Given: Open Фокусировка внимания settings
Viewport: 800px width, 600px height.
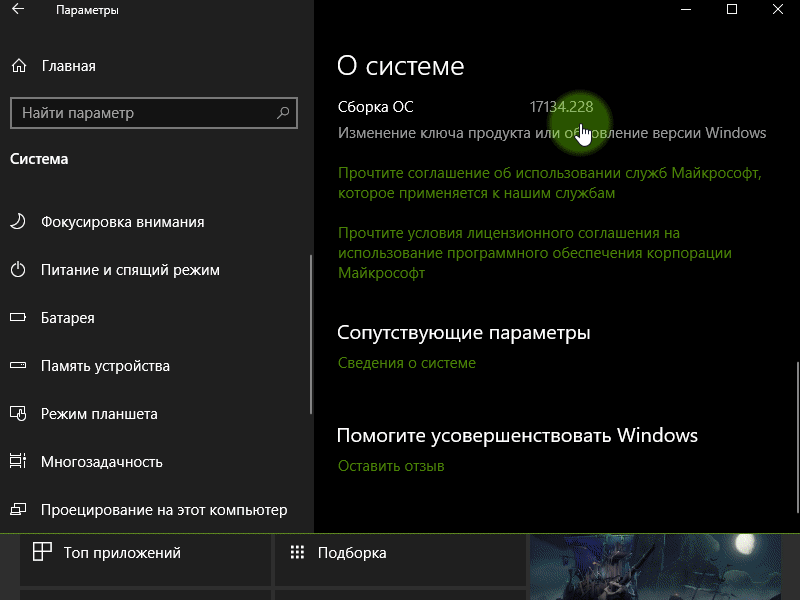Looking at the screenshot, I should [122, 222].
